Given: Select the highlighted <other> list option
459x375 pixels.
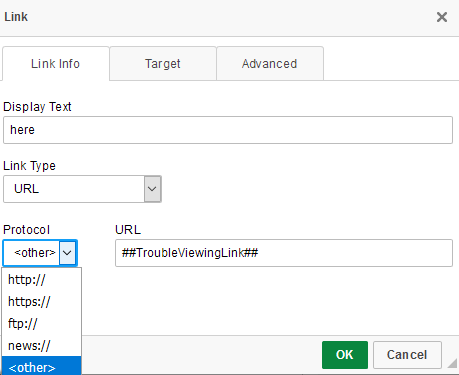Looking at the screenshot, I should pos(42,366).
